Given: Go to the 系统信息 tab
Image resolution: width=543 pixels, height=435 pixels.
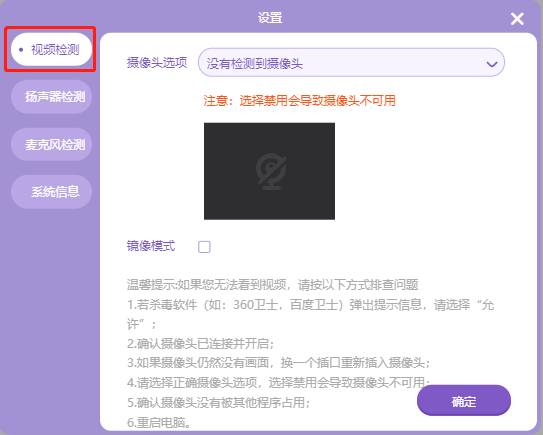Looking at the screenshot, I should 51,192.
